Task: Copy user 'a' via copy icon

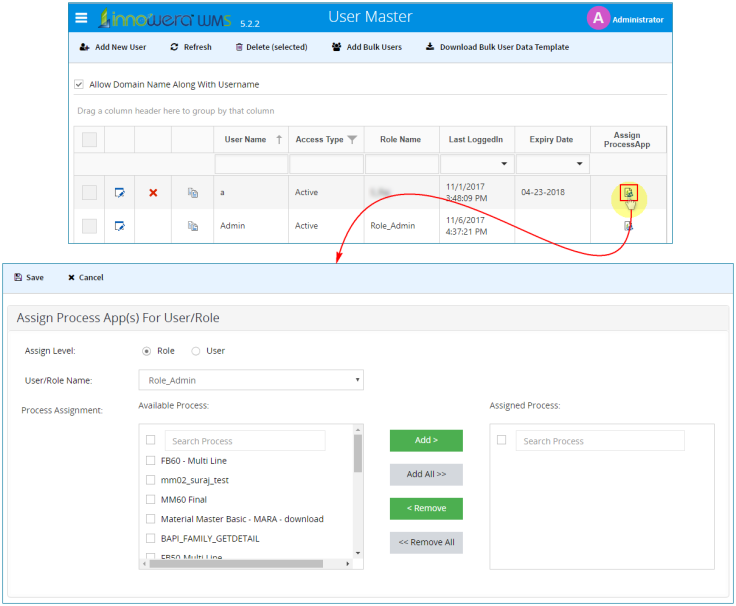Action: point(193,192)
